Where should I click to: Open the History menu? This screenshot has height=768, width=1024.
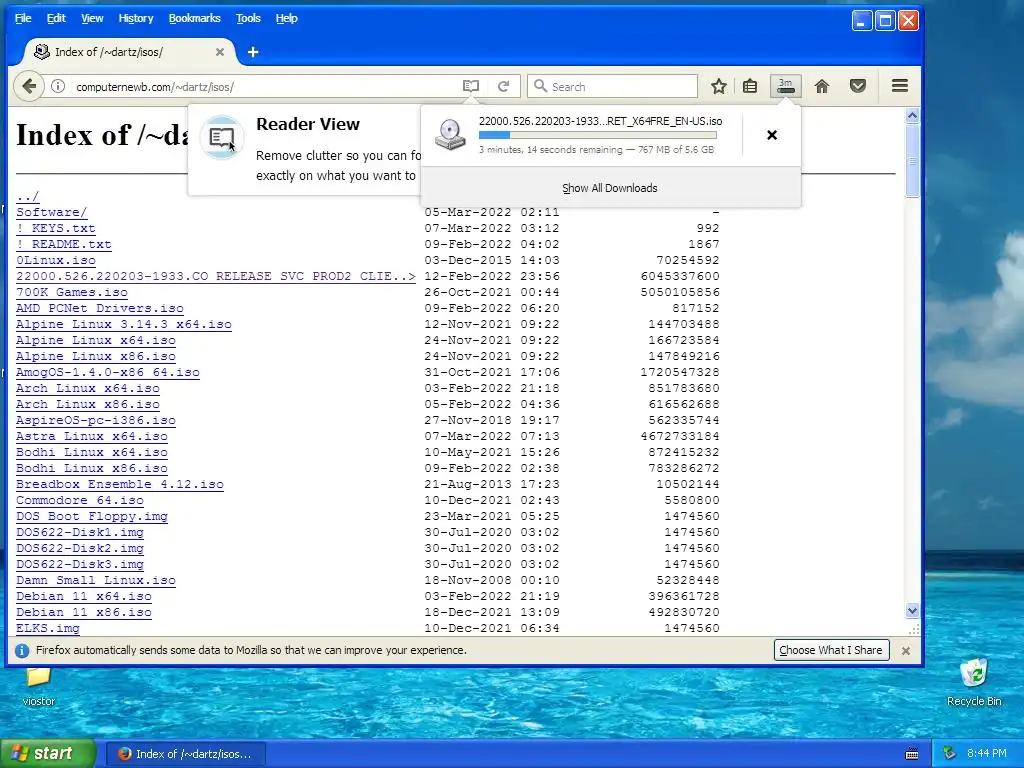(x=136, y=18)
